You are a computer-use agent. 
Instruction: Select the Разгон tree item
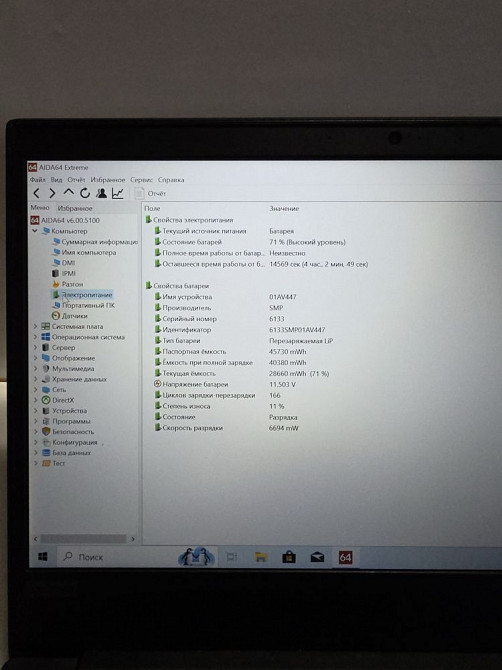(68, 284)
